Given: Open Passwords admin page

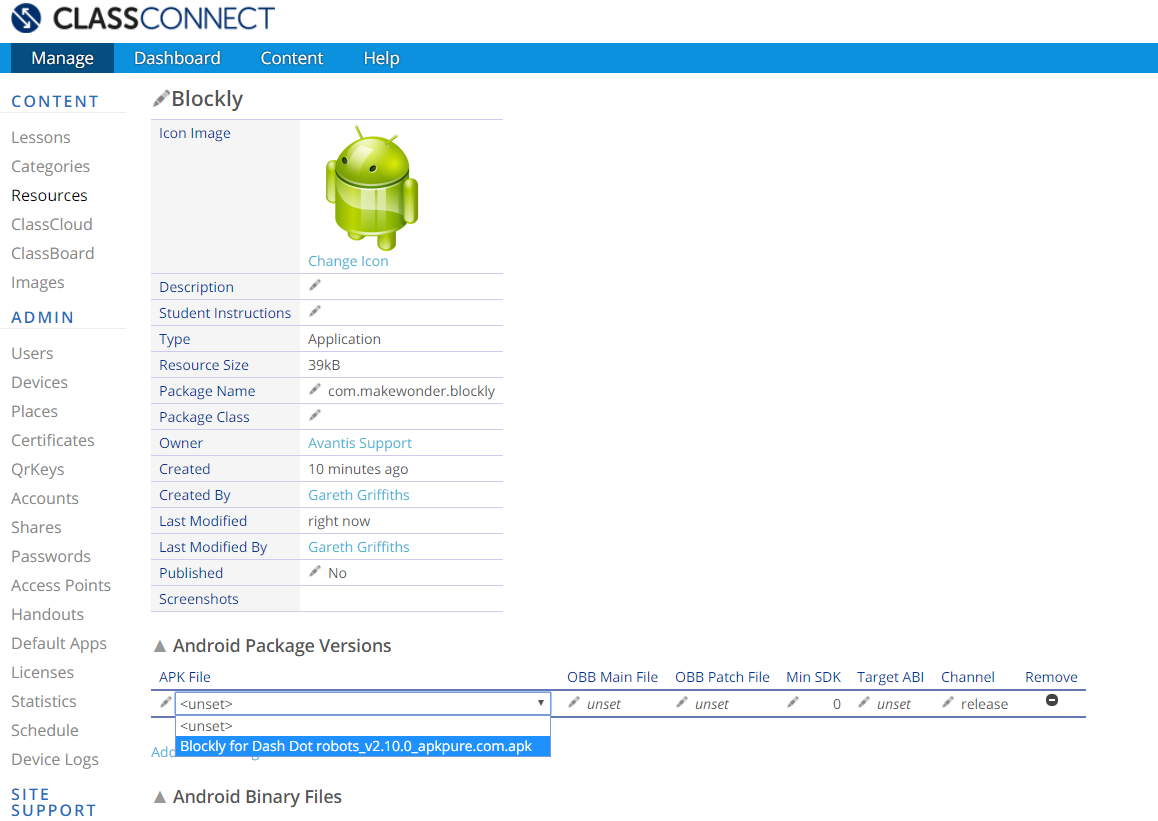Looking at the screenshot, I should click(x=51, y=556).
